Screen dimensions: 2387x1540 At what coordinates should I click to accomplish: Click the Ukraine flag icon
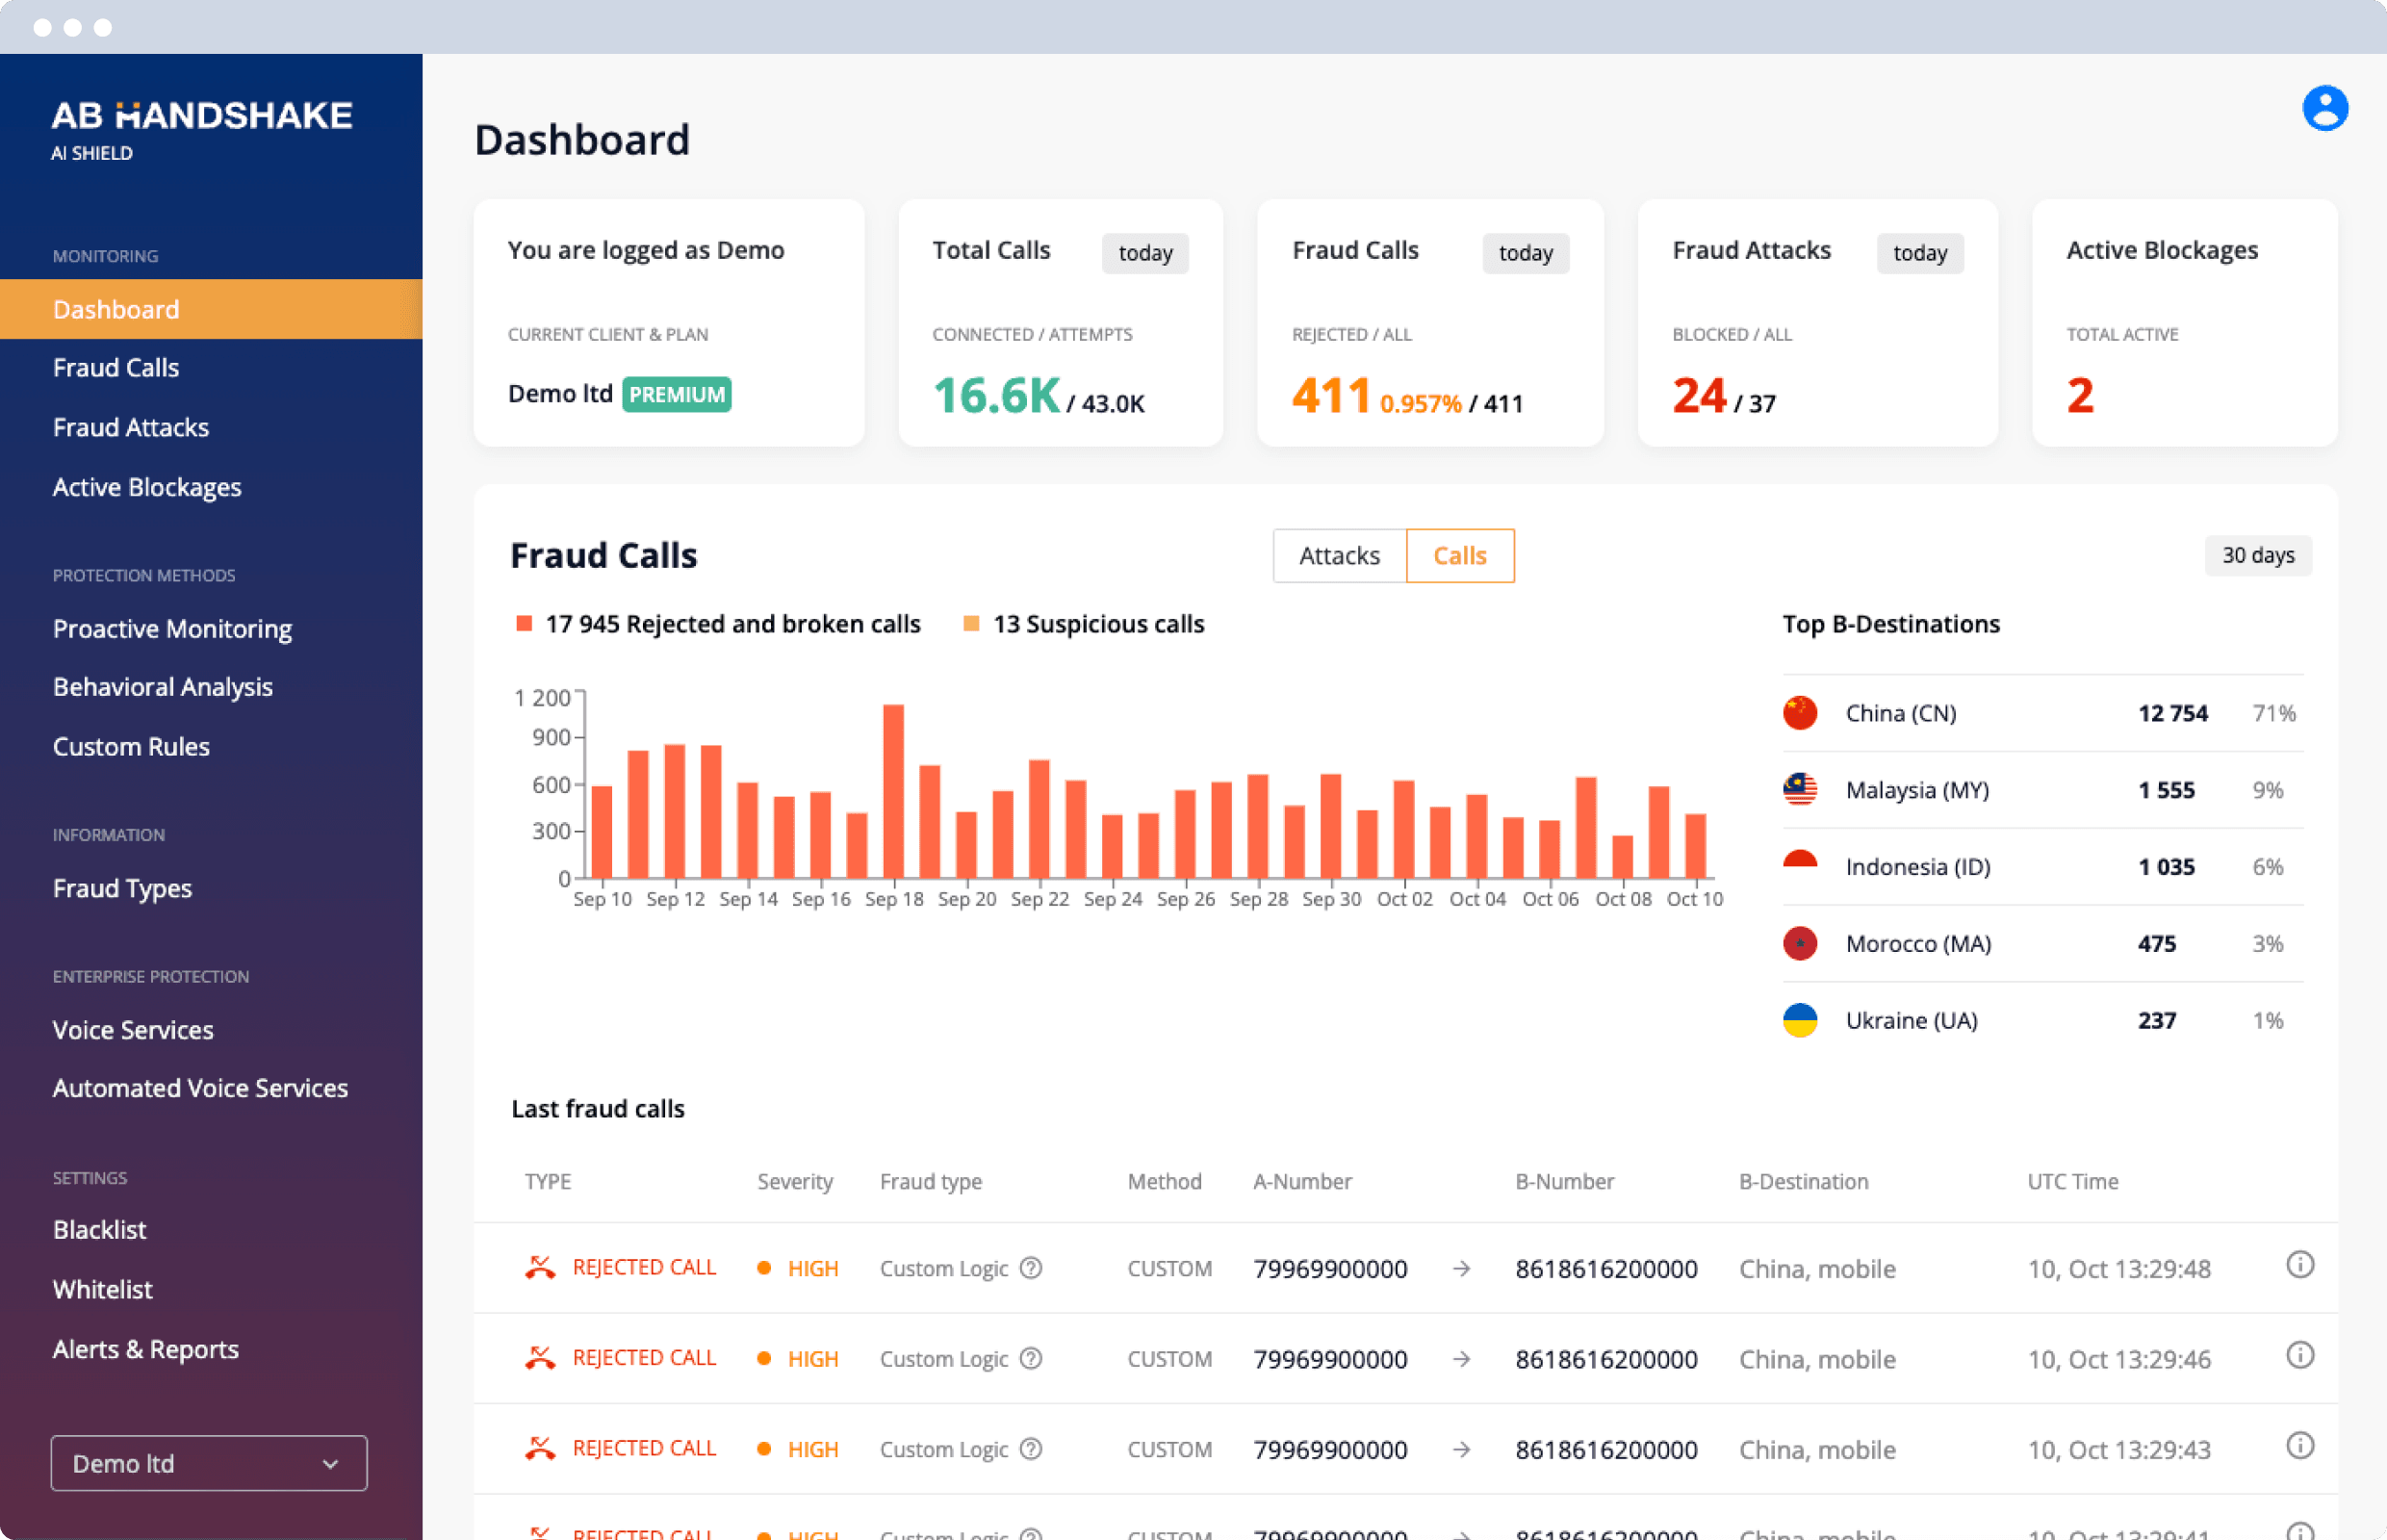[x=1800, y=1020]
